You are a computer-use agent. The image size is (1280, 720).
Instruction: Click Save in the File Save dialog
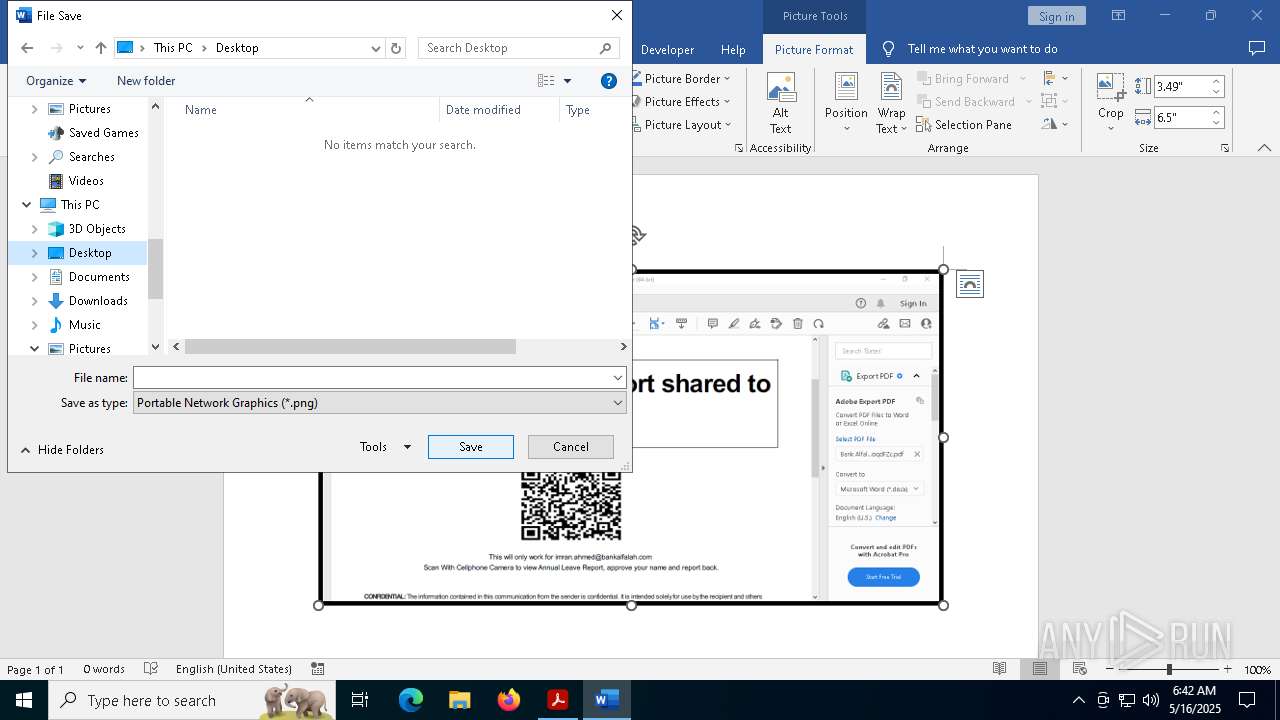coord(471,447)
